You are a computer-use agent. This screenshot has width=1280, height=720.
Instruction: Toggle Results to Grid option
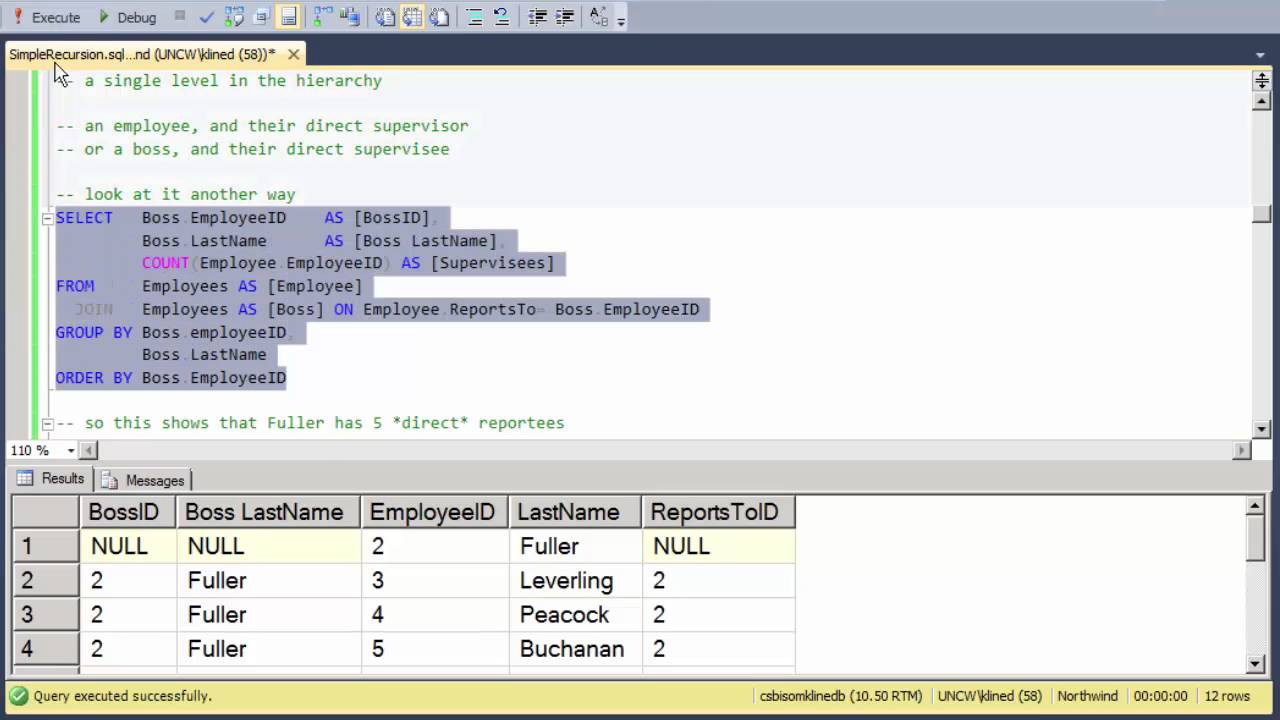tap(412, 17)
